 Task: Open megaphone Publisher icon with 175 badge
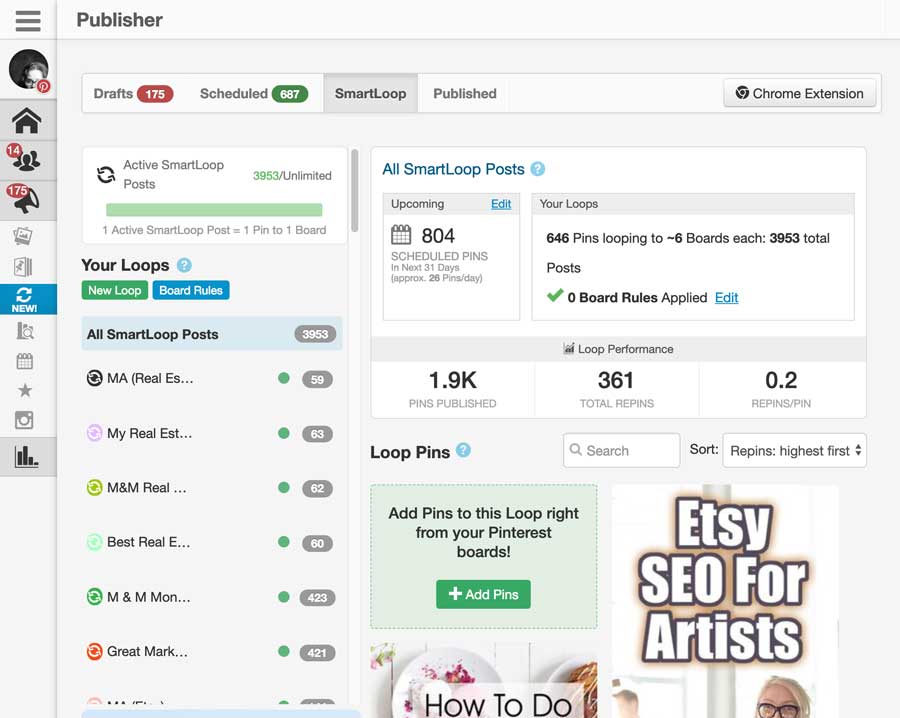(25, 200)
